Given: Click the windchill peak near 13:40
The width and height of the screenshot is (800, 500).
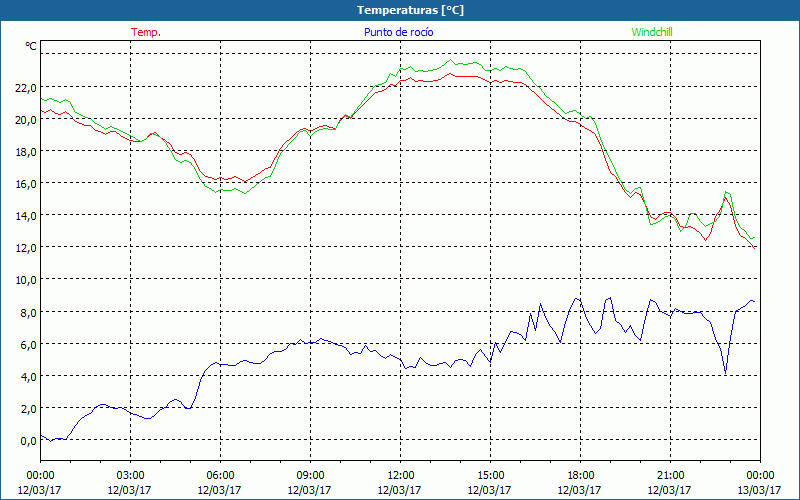Looking at the screenshot, I should coord(450,60).
